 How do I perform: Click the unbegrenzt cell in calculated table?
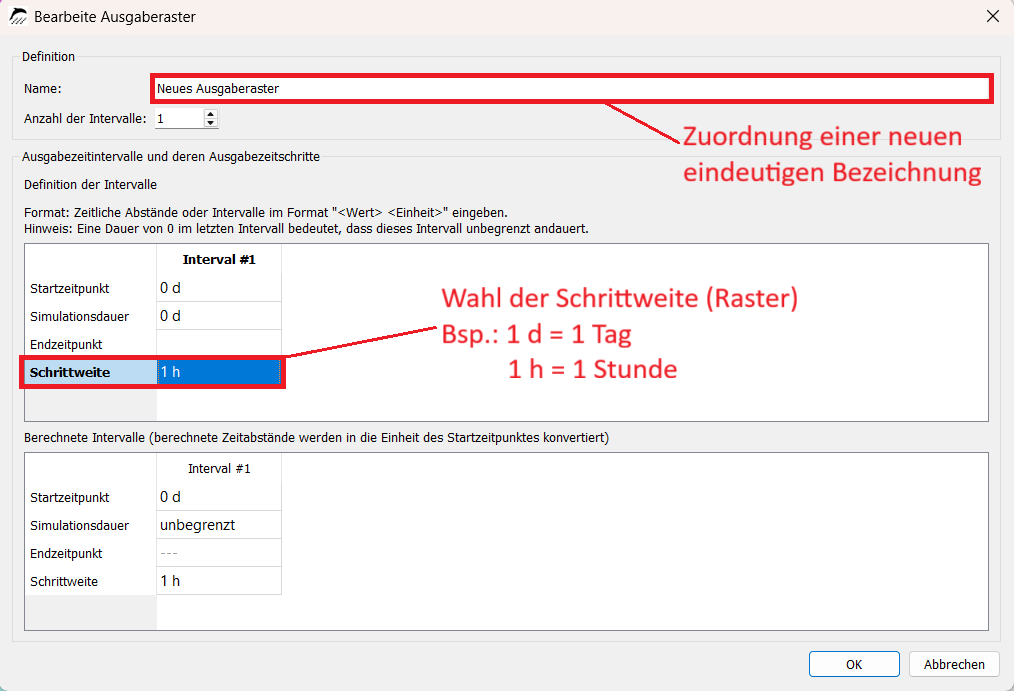click(x=219, y=525)
